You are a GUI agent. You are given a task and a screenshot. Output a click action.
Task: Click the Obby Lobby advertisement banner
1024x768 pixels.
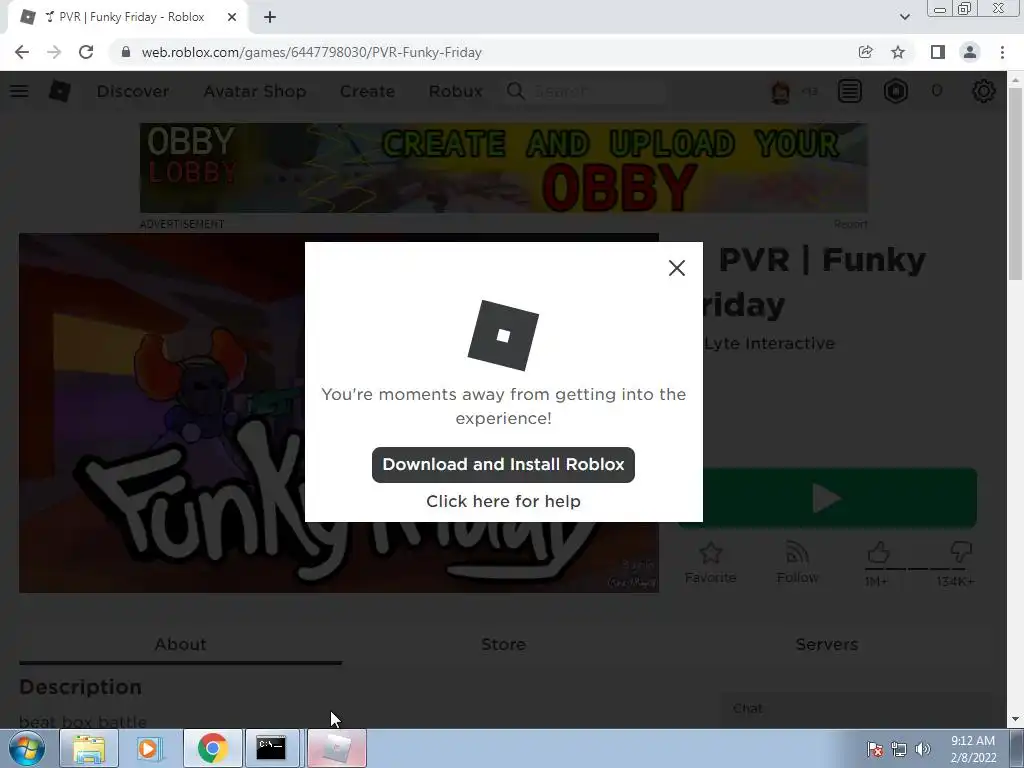tap(504, 168)
